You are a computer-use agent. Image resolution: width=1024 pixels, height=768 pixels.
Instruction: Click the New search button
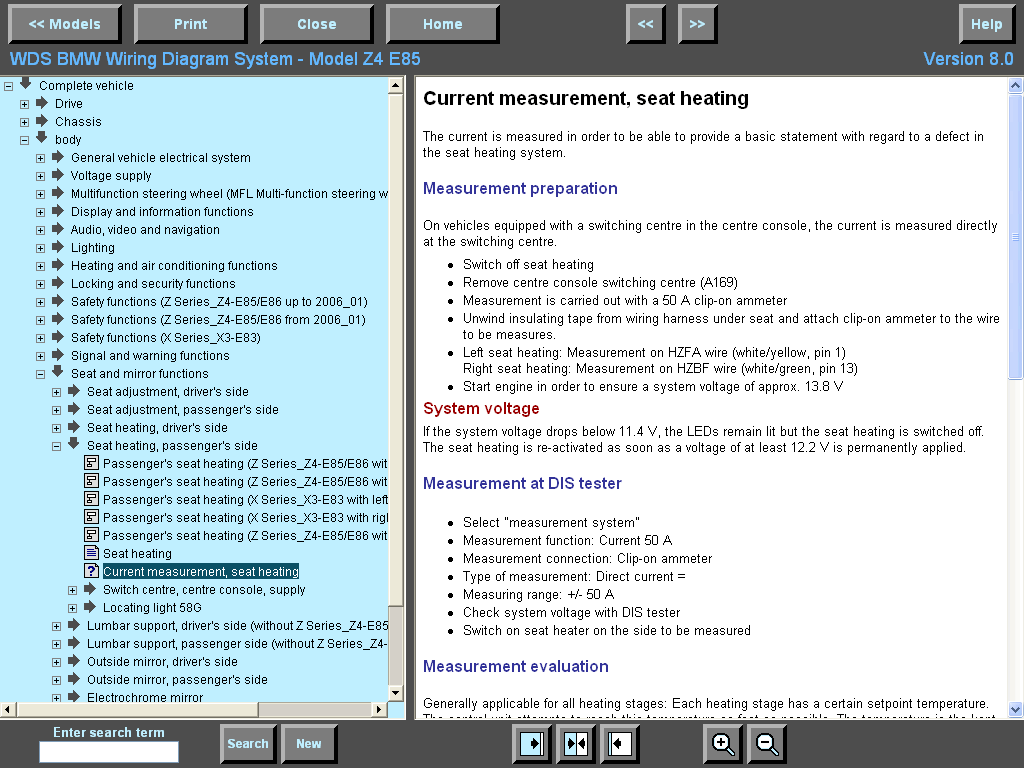[x=309, y=743]
